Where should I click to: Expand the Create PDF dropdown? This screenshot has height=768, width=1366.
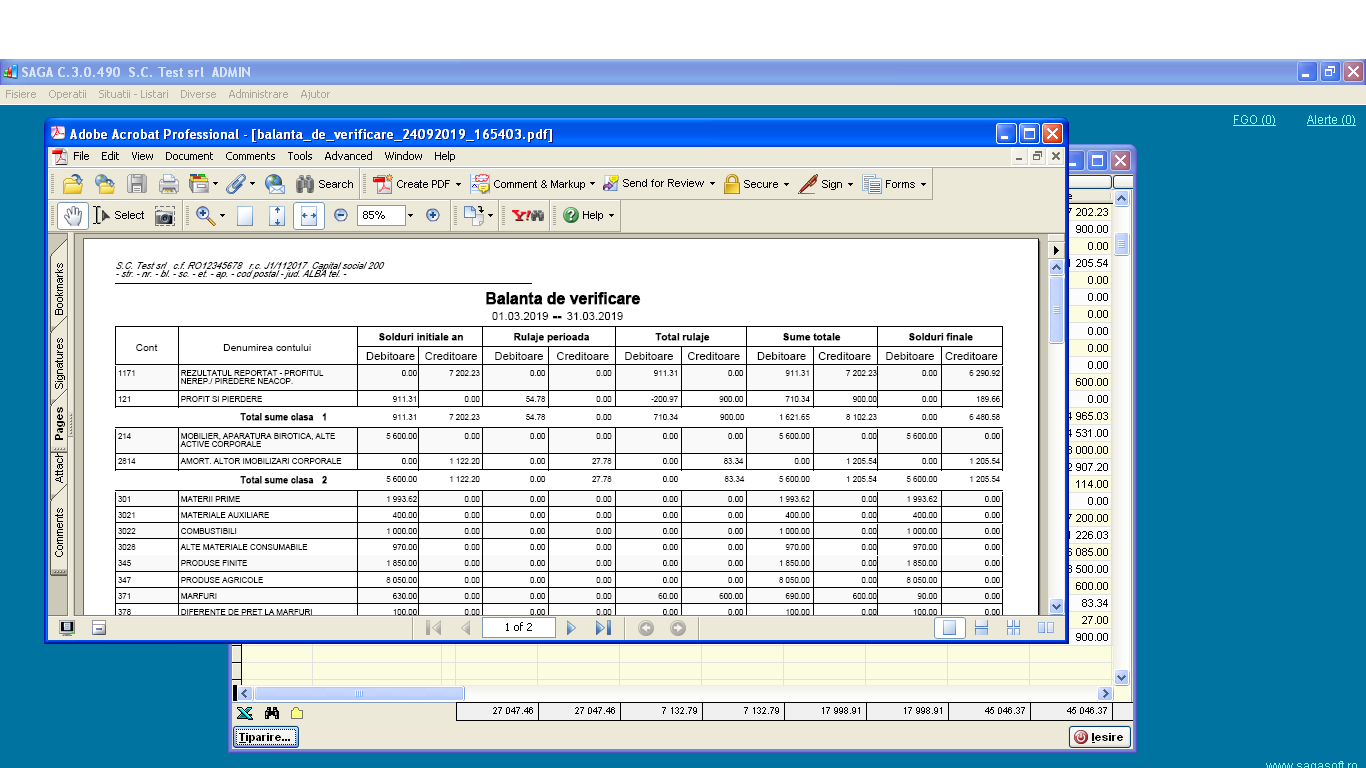(x=458, y=184)
